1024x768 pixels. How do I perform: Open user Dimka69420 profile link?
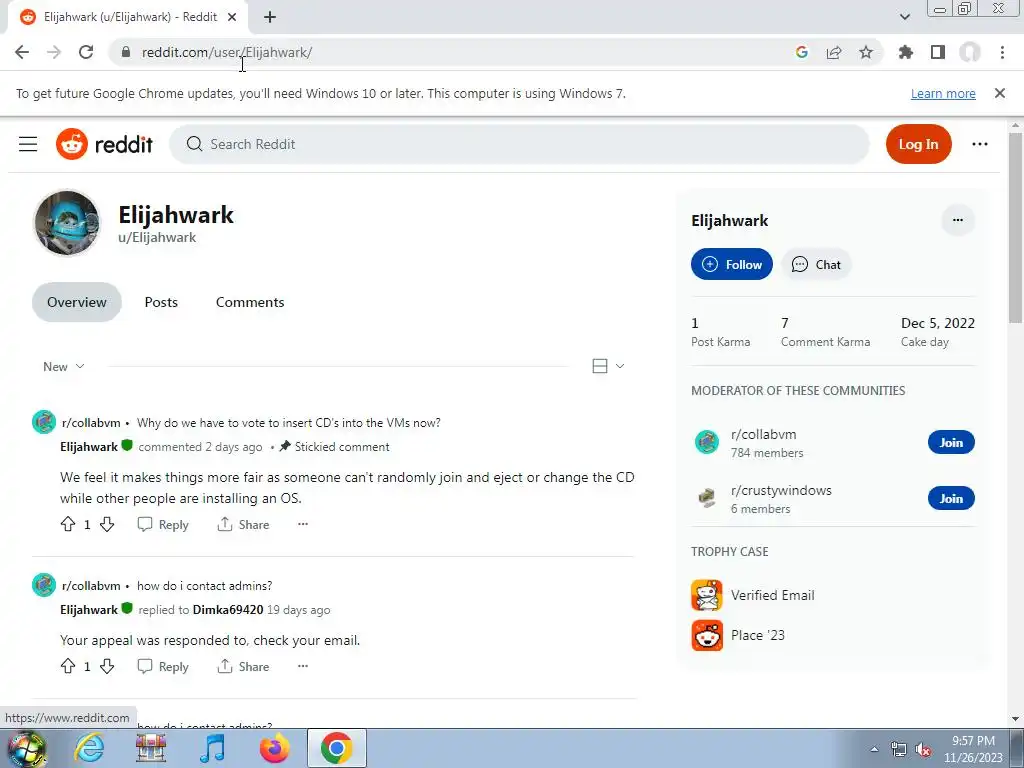pos(228,609)
